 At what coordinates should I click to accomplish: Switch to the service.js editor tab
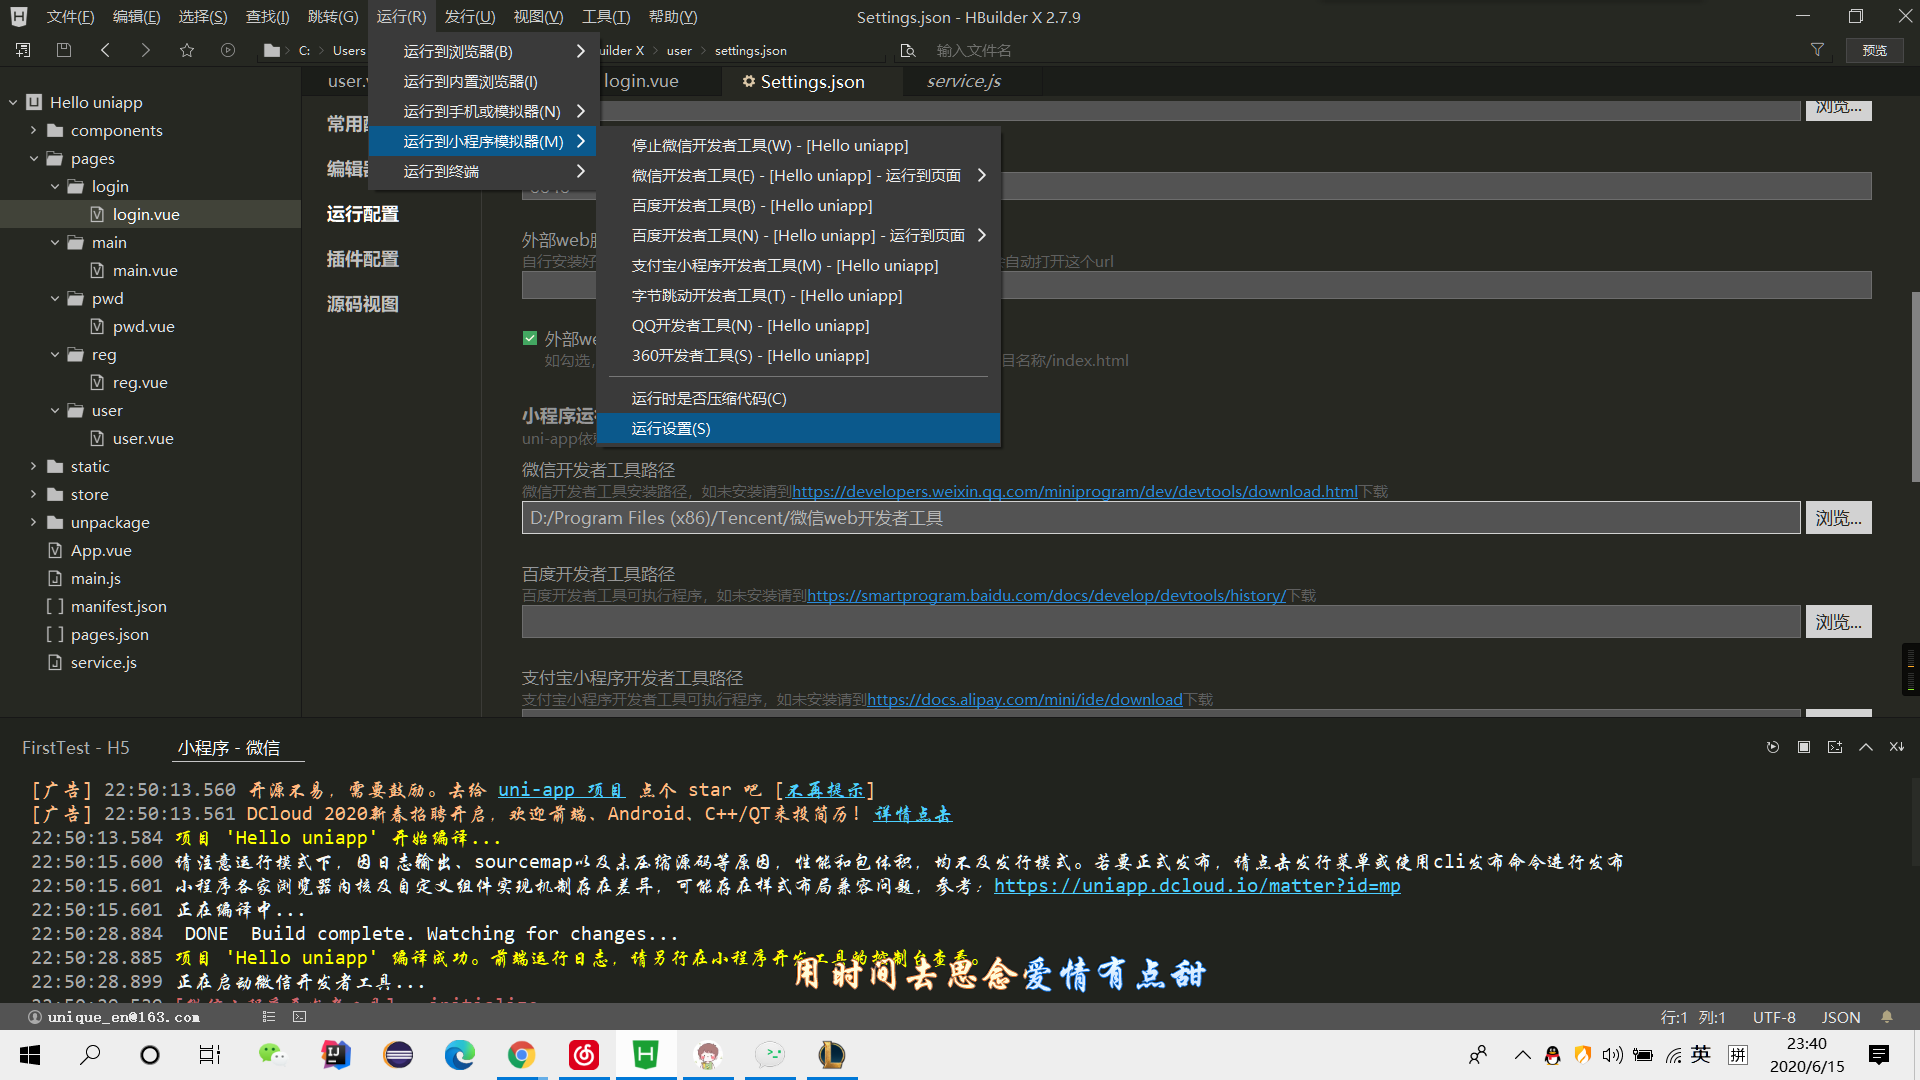963,81
